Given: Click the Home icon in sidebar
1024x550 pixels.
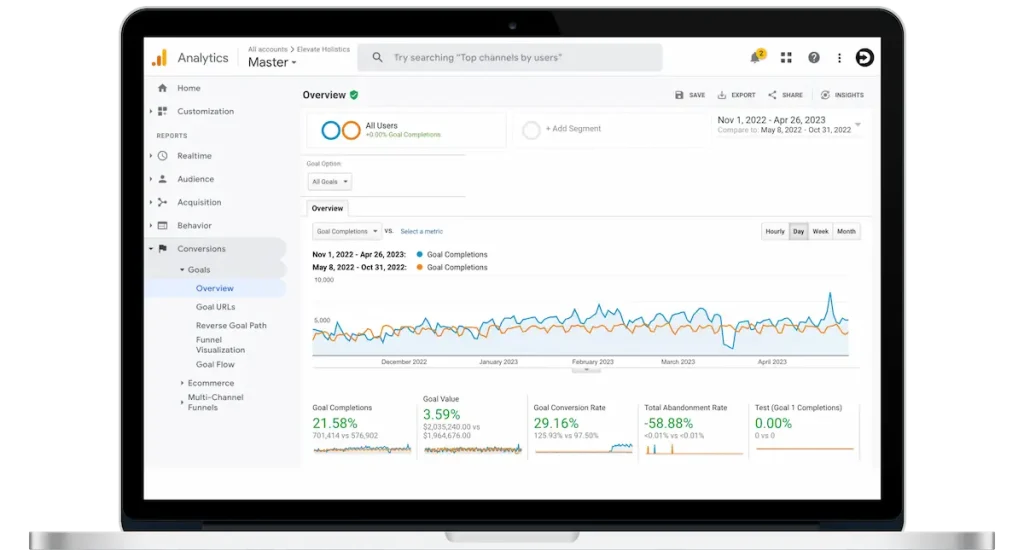Looking at the screenshot, I should (x=162, y=88).
